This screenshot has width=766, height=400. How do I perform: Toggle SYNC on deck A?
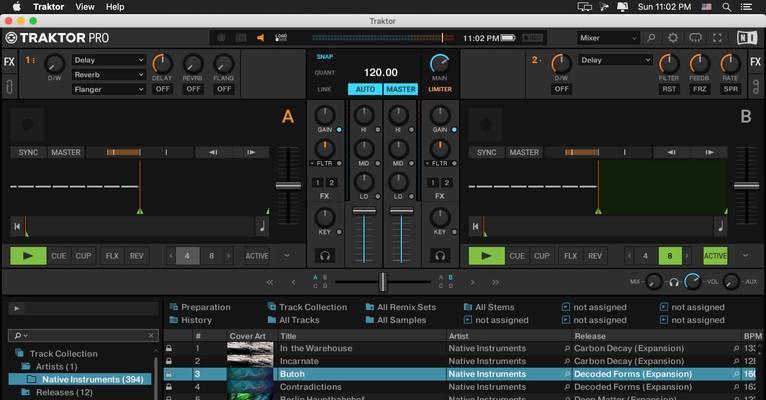tap(28, 152)
